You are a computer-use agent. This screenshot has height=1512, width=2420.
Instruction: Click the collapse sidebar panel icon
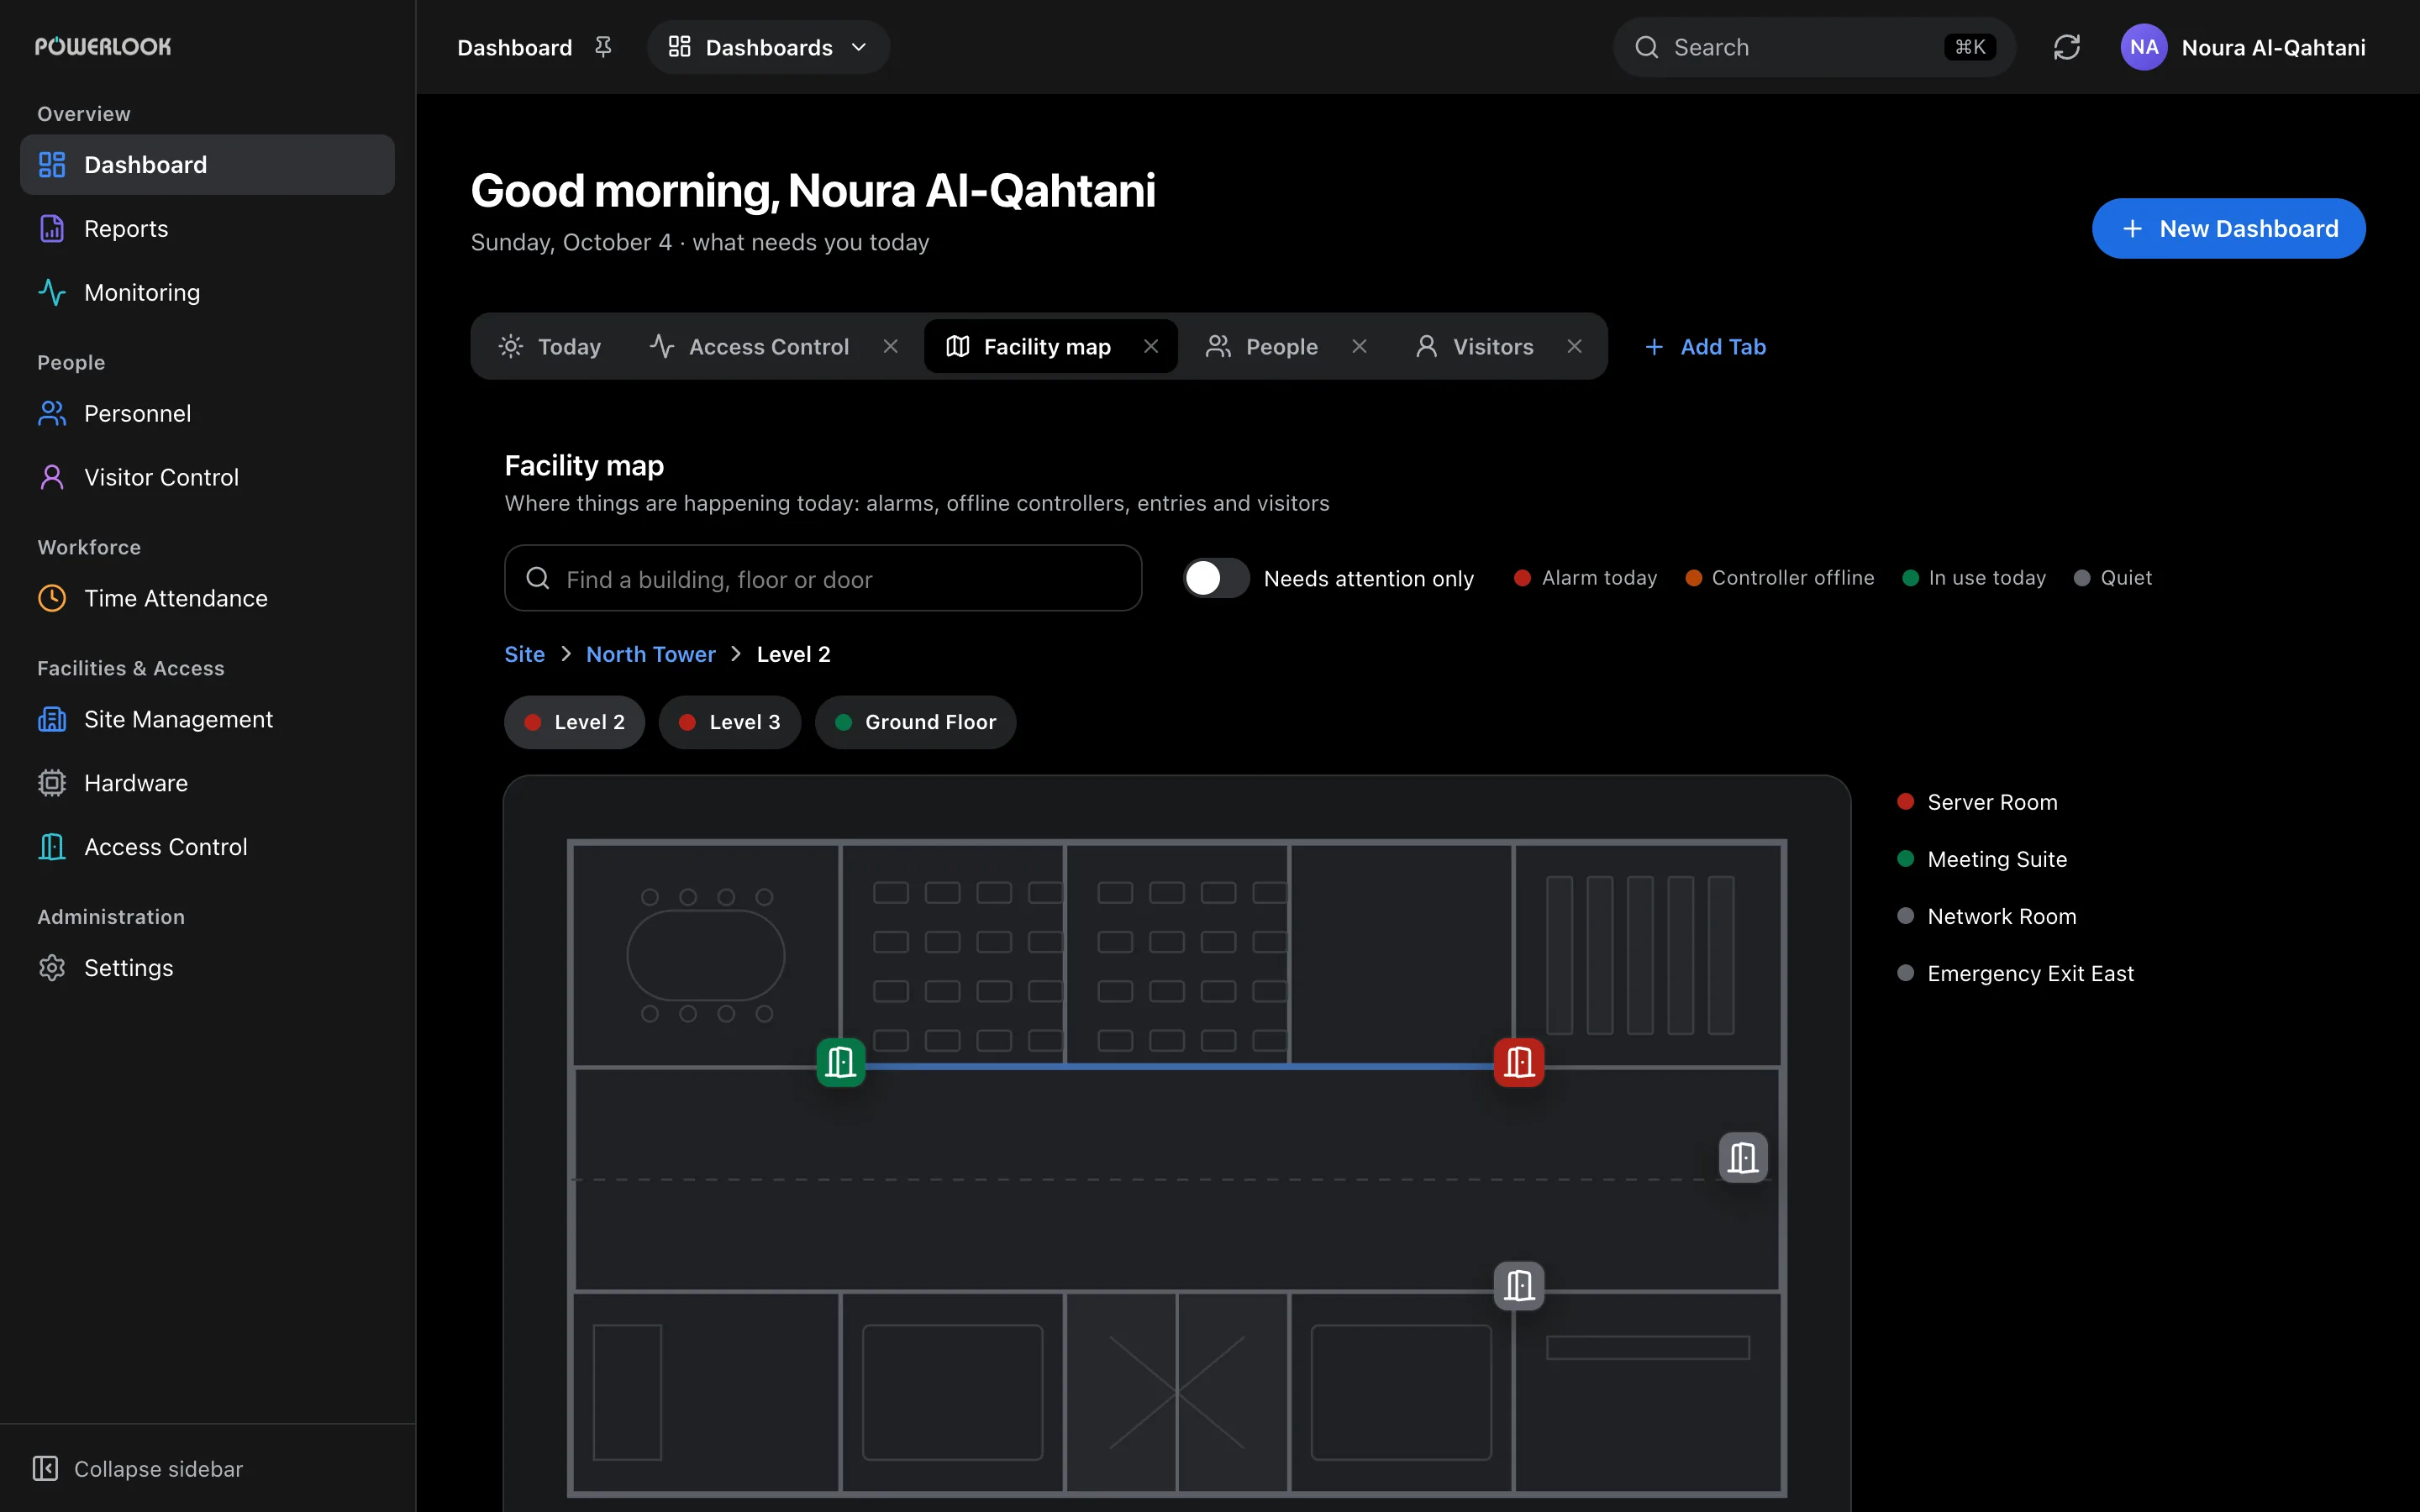[45, 1468]
